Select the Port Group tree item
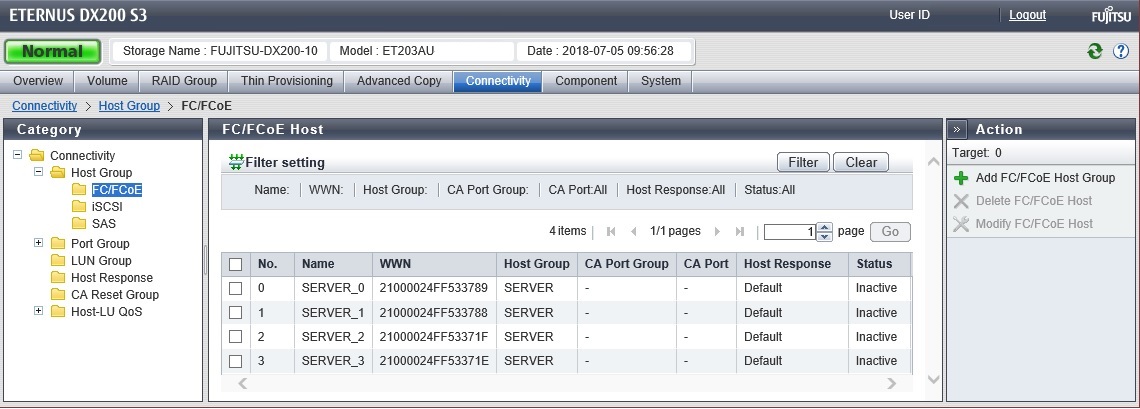The image size is (1140, 409). coord(100,243)
